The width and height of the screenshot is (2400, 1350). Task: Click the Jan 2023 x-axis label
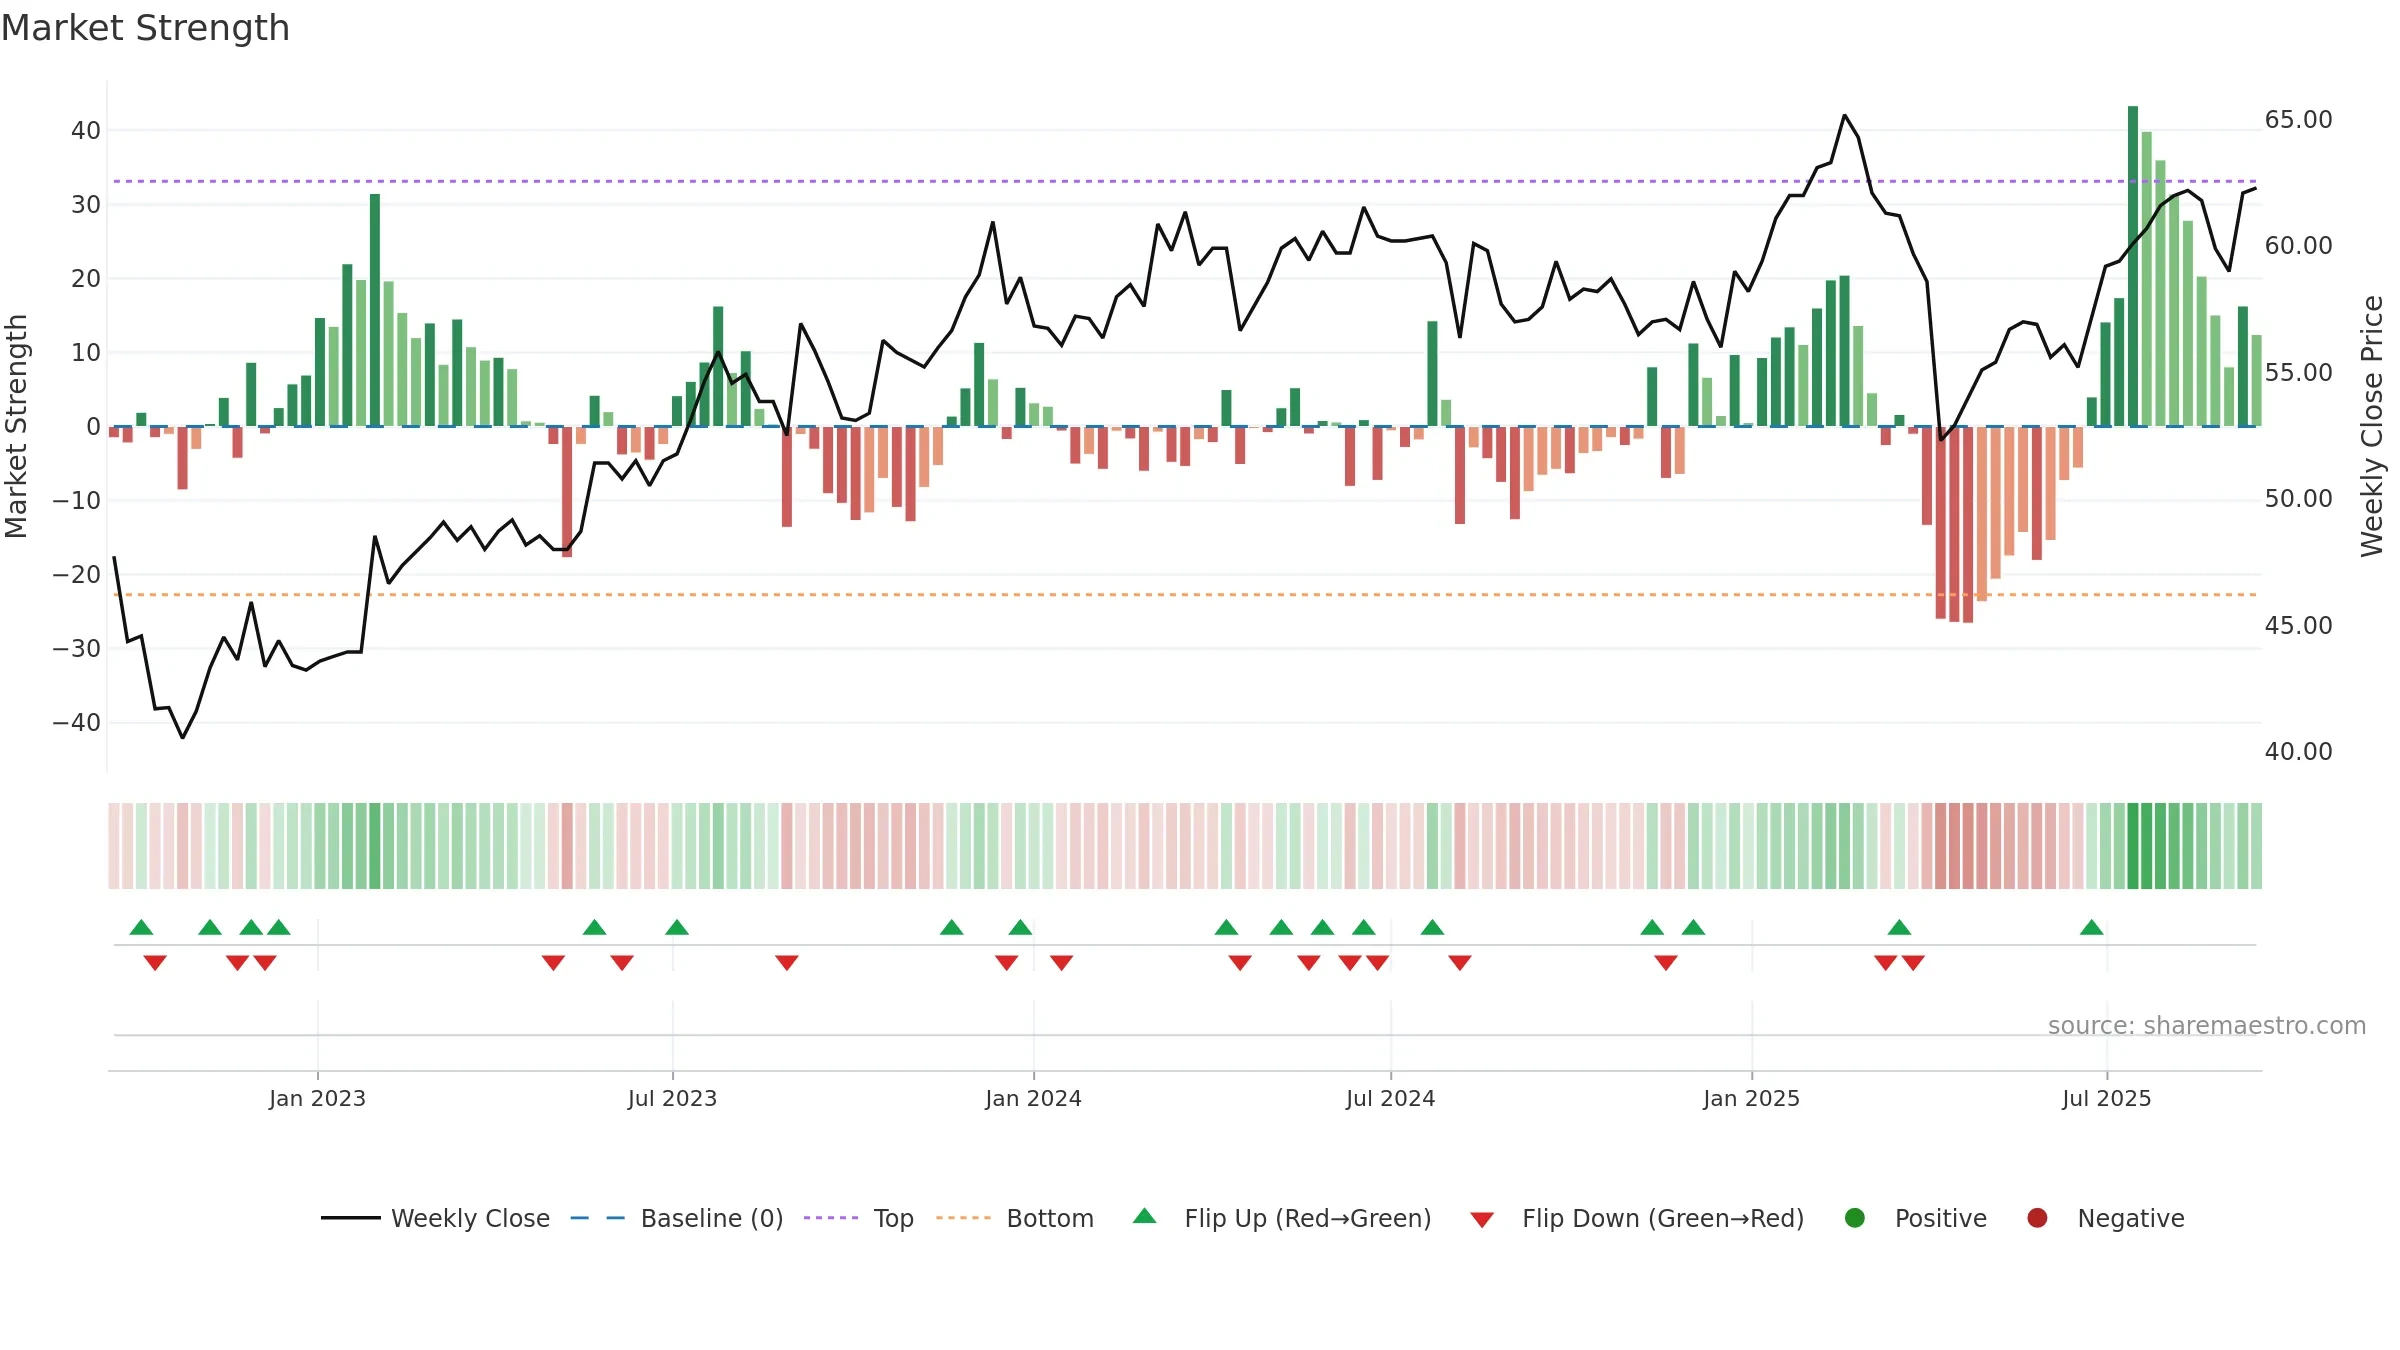pos(317,1098)
